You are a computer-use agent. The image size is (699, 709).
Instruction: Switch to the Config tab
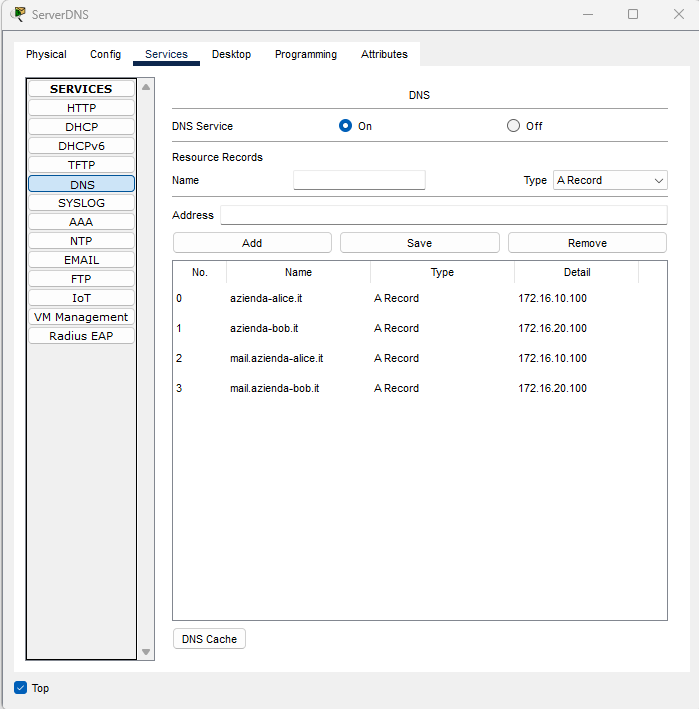pos(105,54)
